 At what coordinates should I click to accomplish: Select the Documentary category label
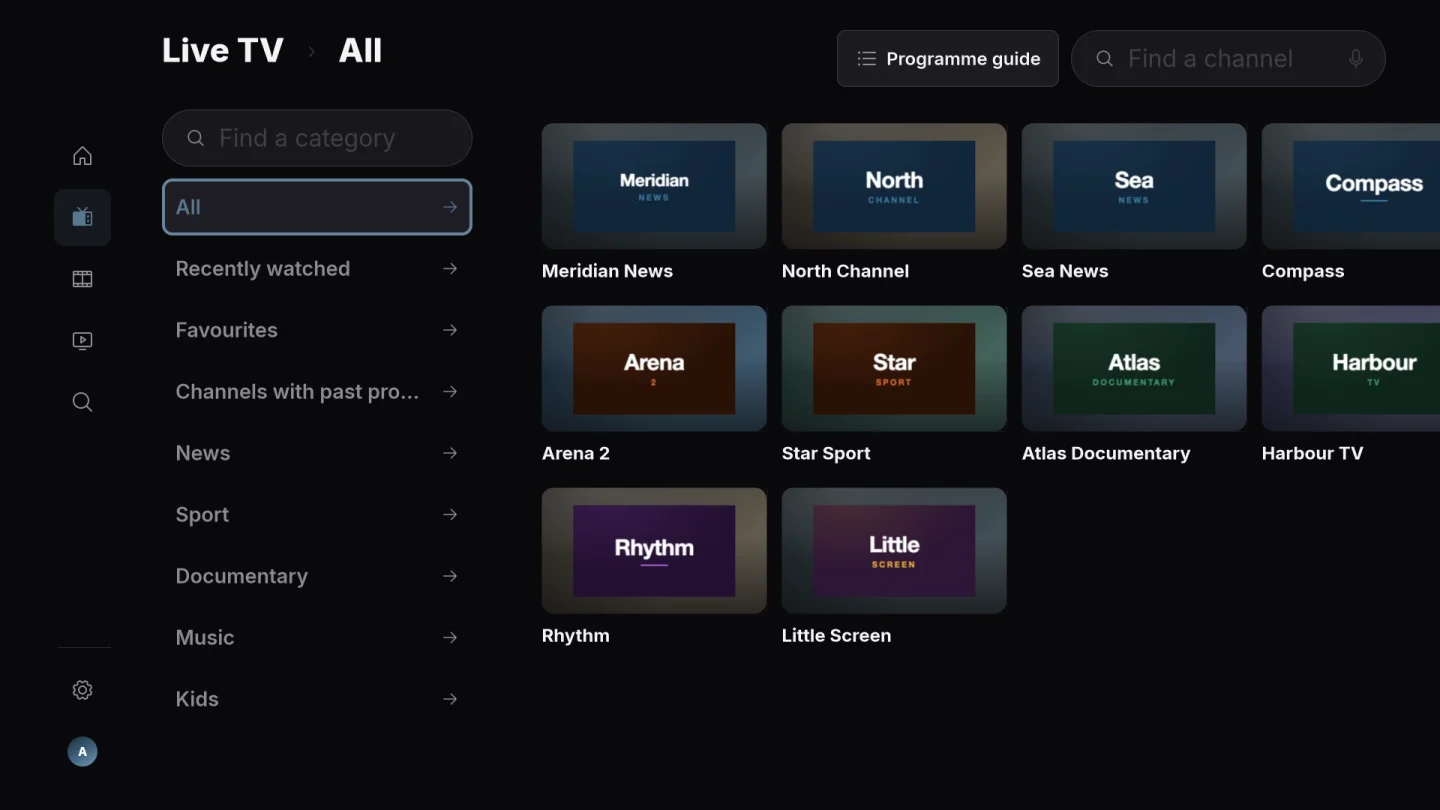point(242,576)
